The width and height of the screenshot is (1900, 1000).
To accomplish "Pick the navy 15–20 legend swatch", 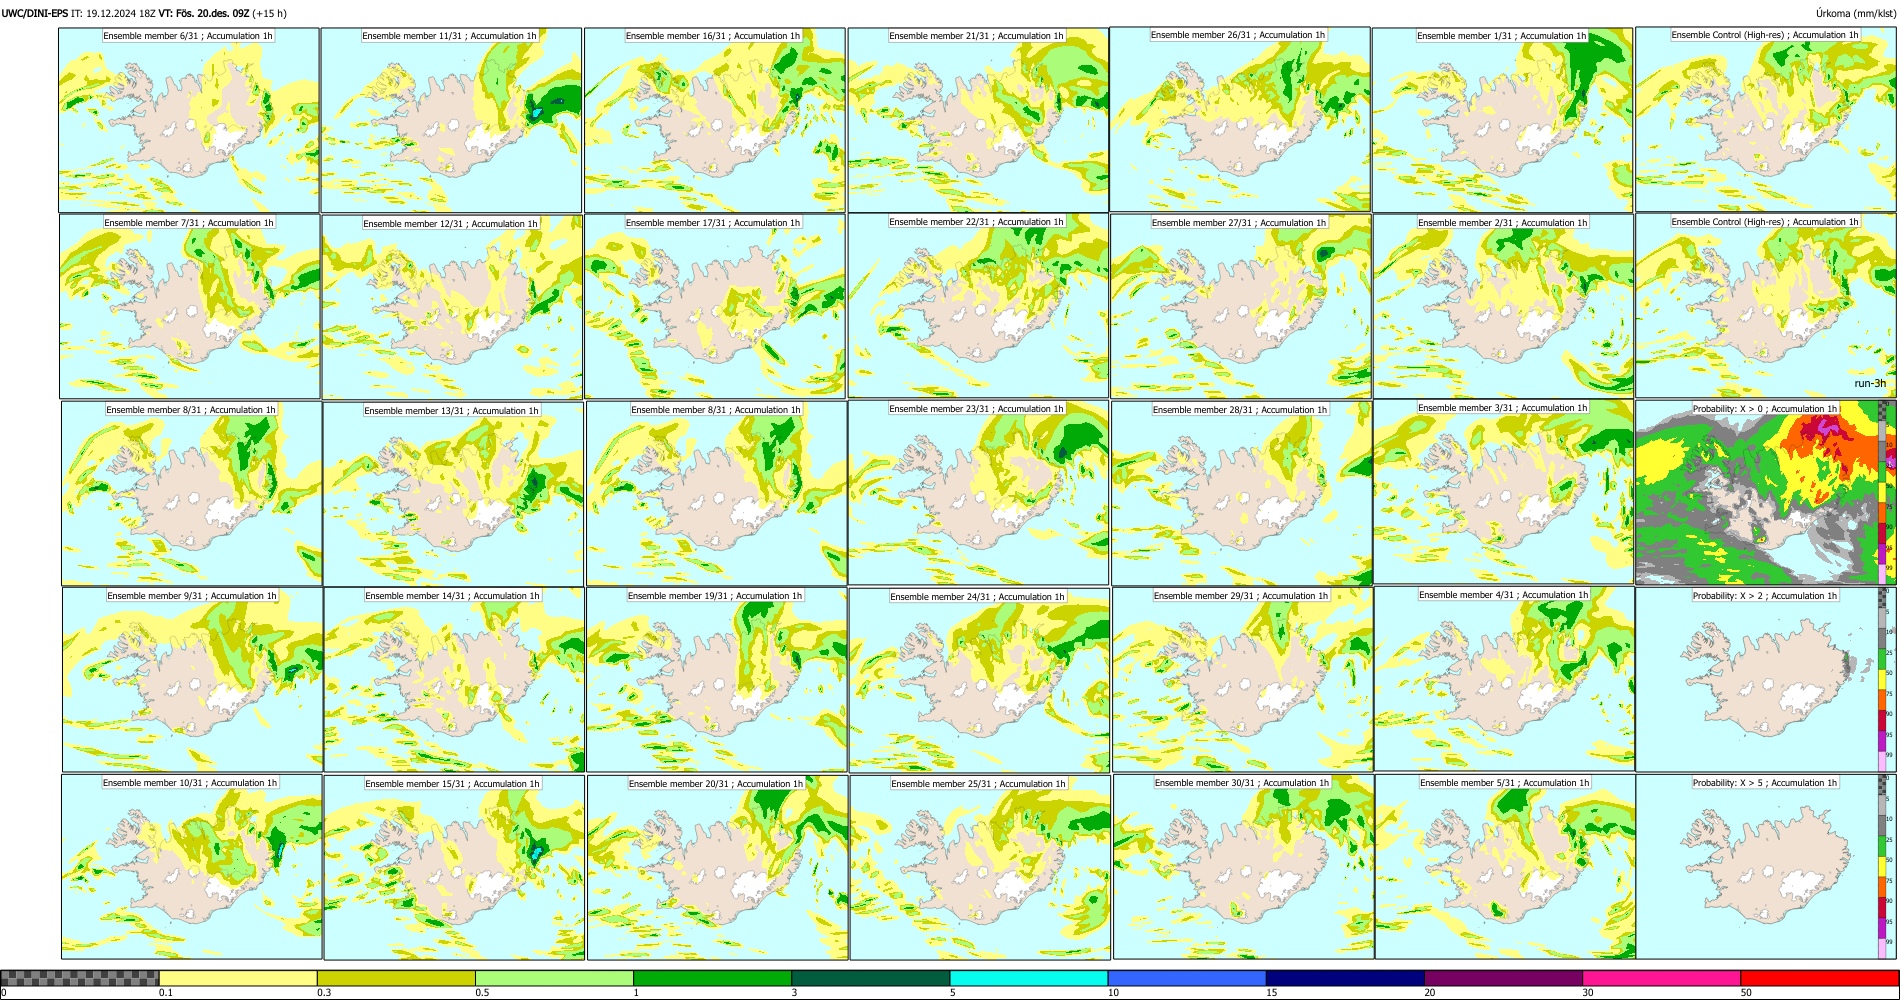I will (1345, 978).
